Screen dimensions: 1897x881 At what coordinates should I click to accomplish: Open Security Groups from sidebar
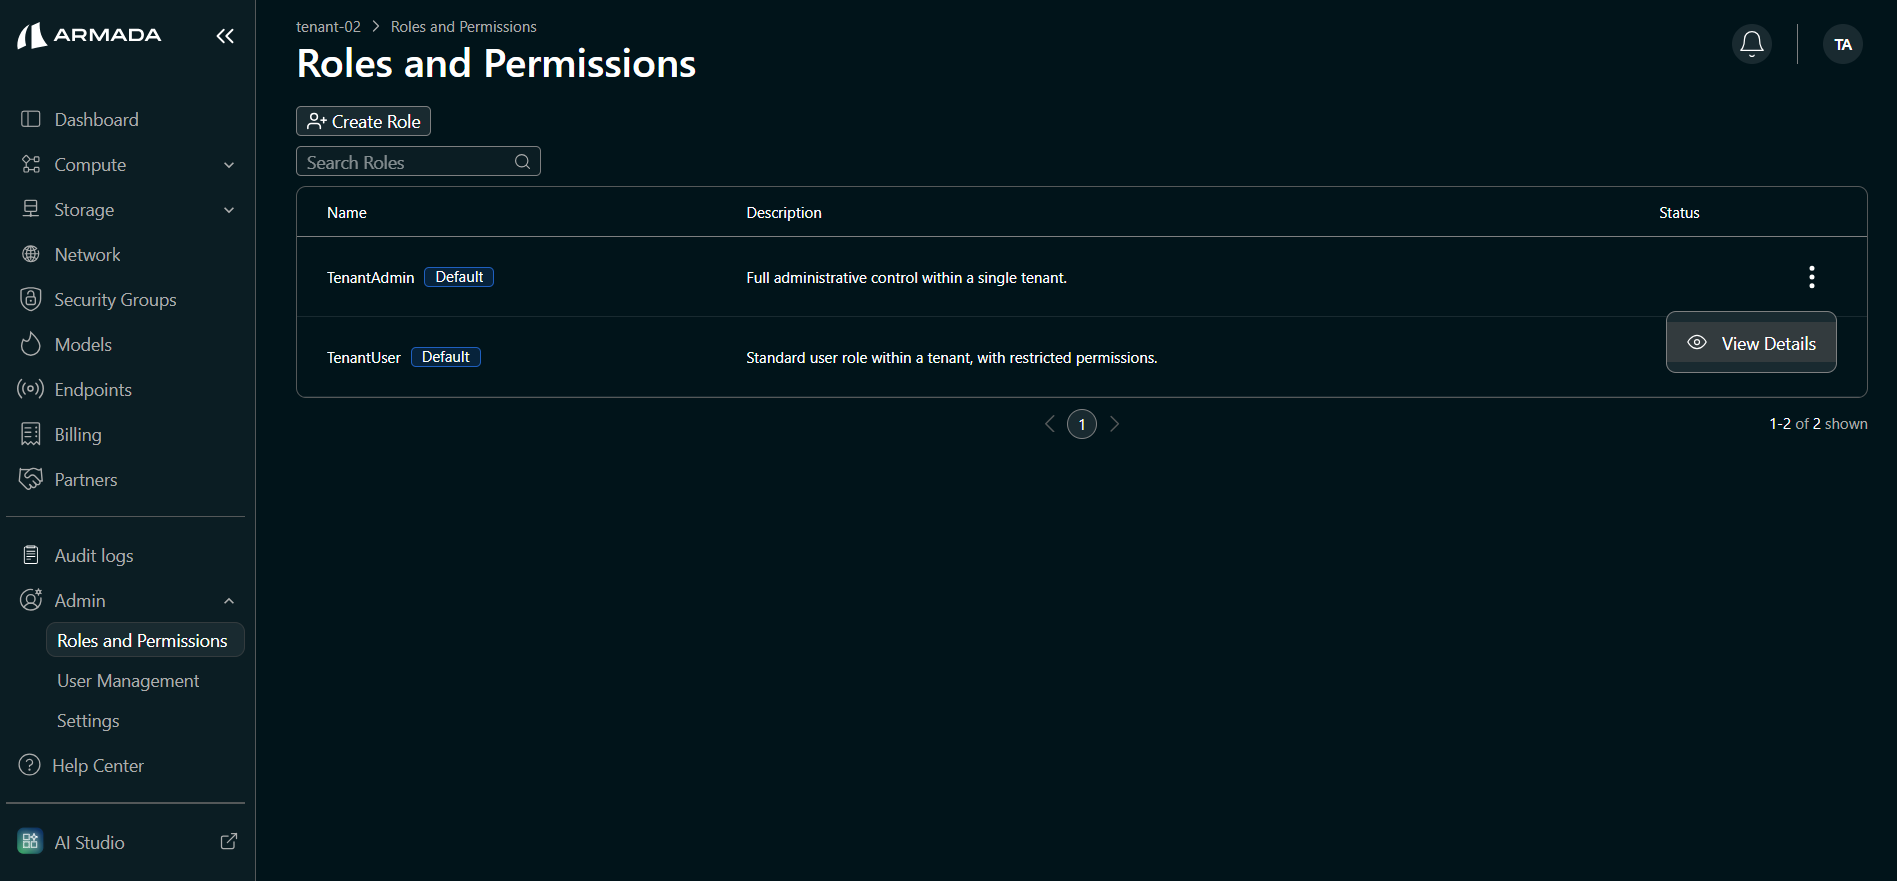pyautogui.click(x=115, y=300)
